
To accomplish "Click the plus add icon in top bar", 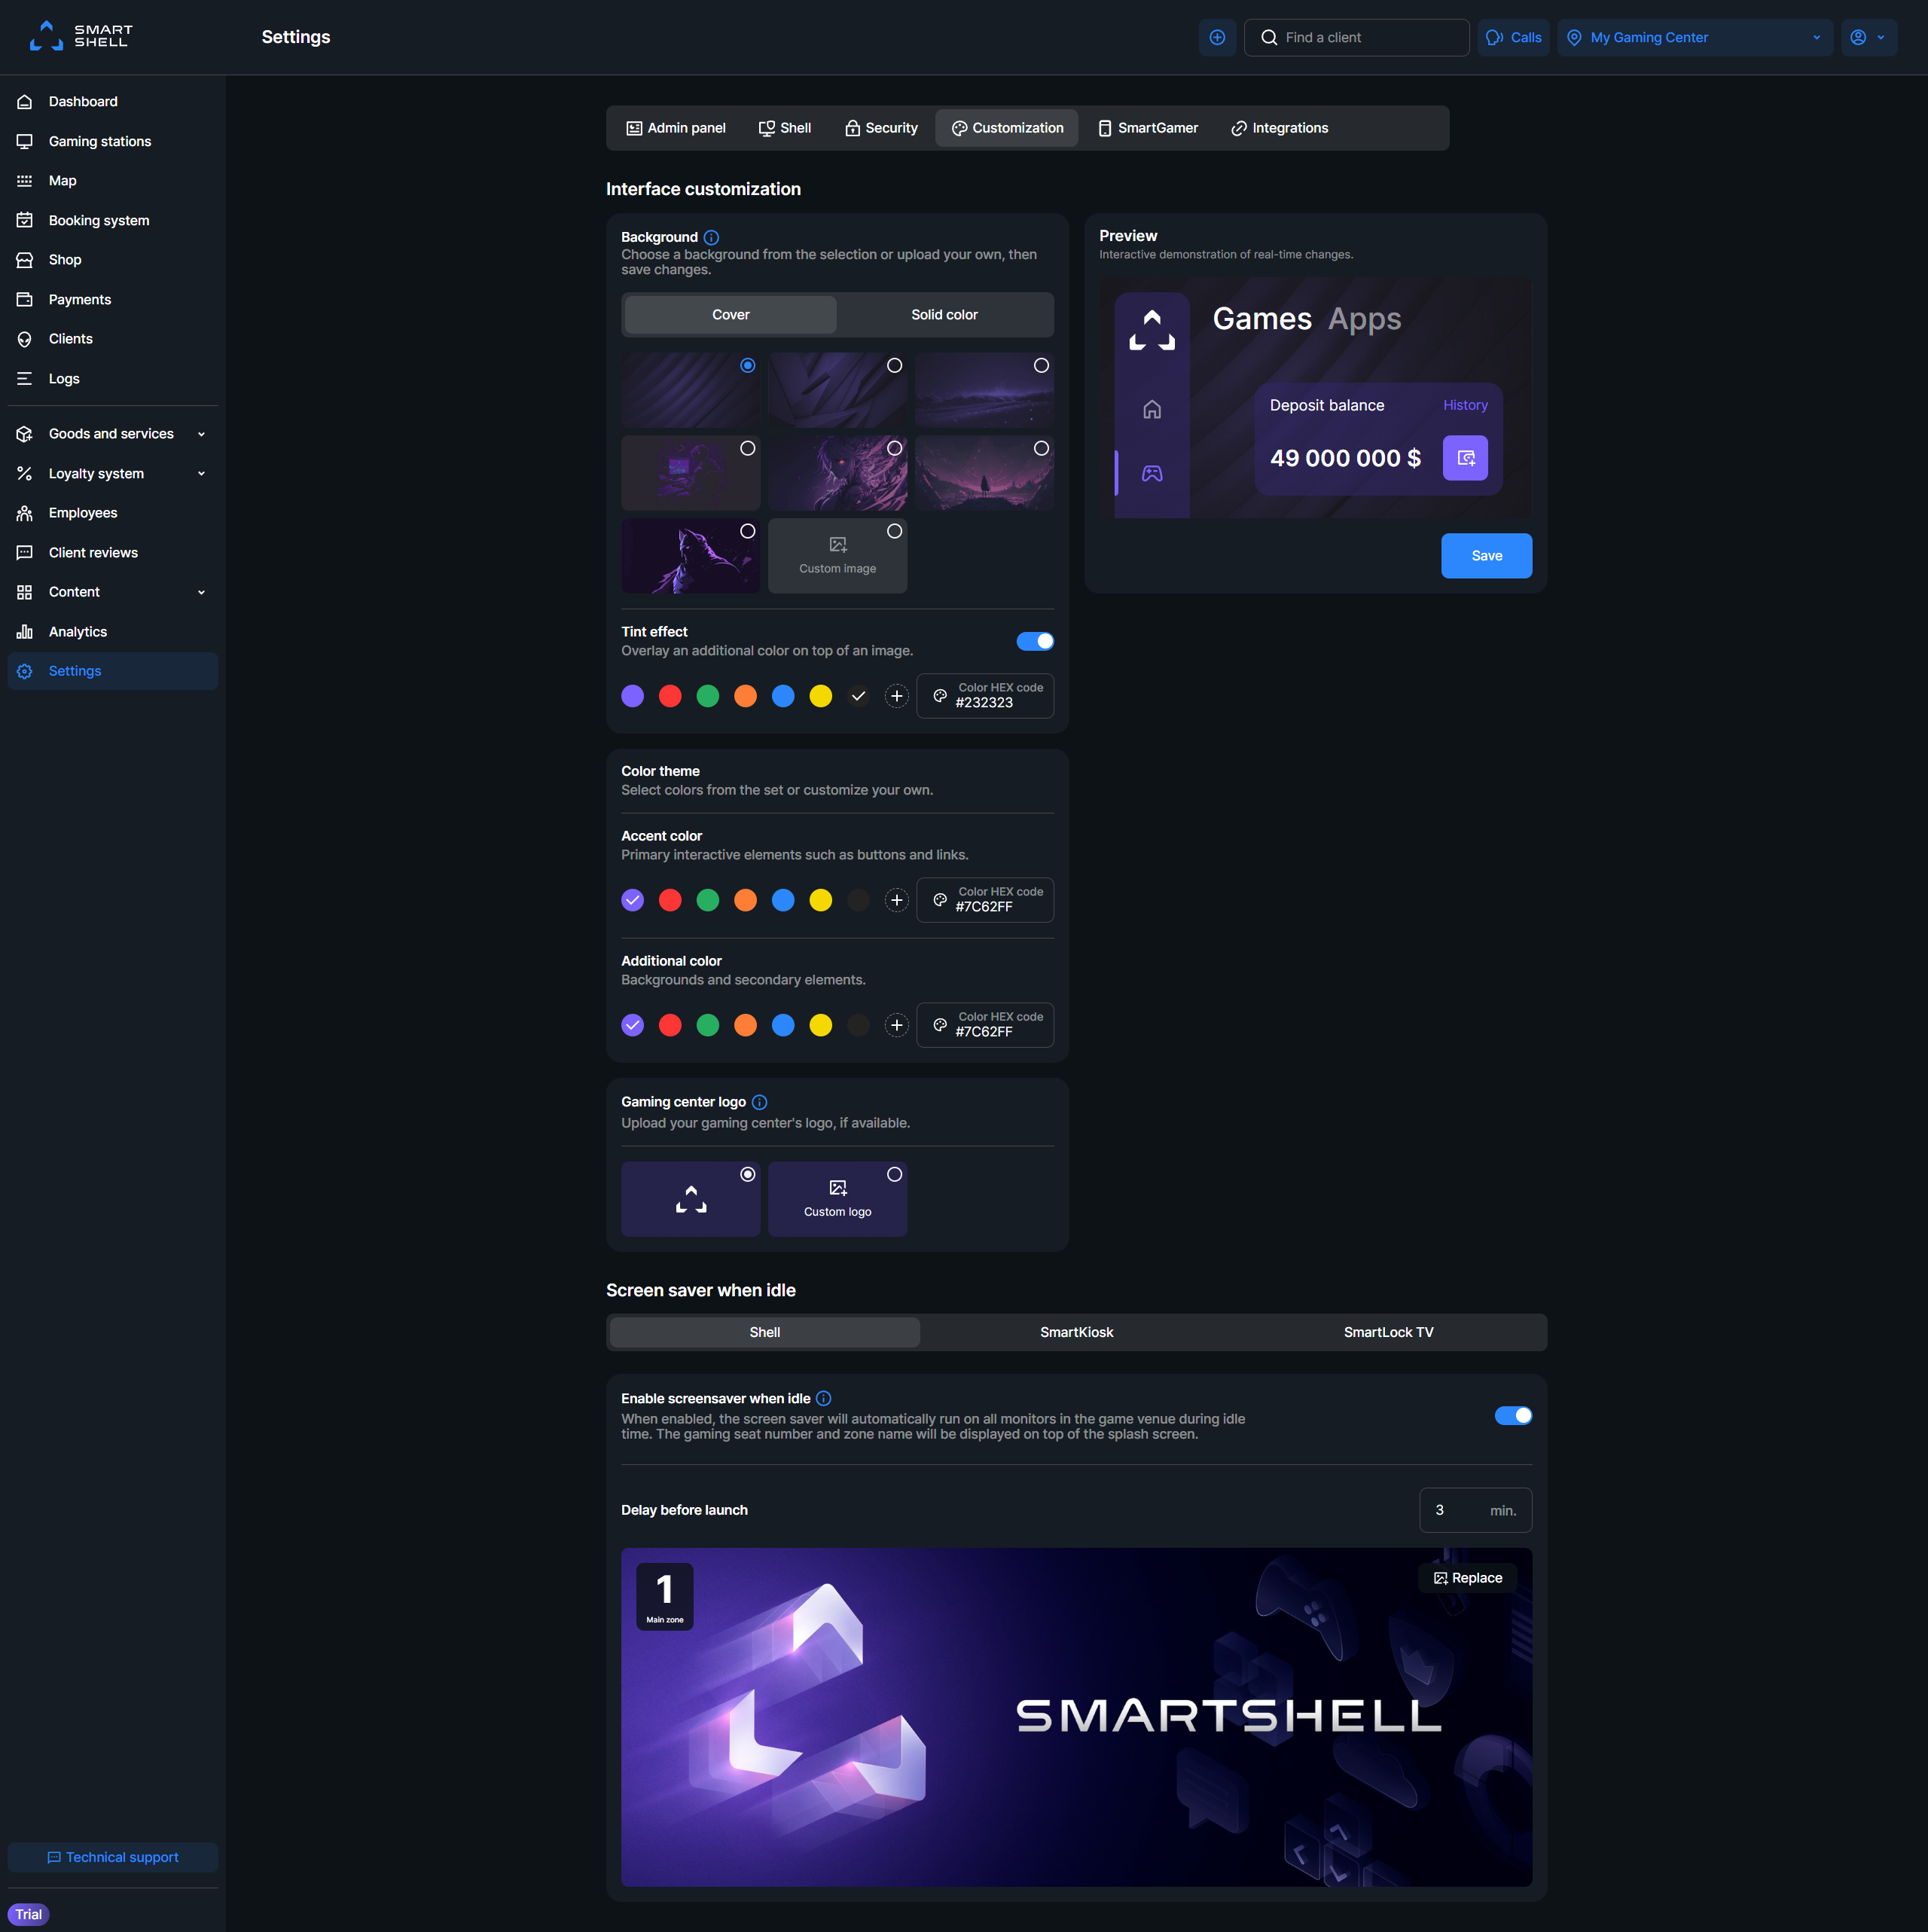I will (1217, 37).
